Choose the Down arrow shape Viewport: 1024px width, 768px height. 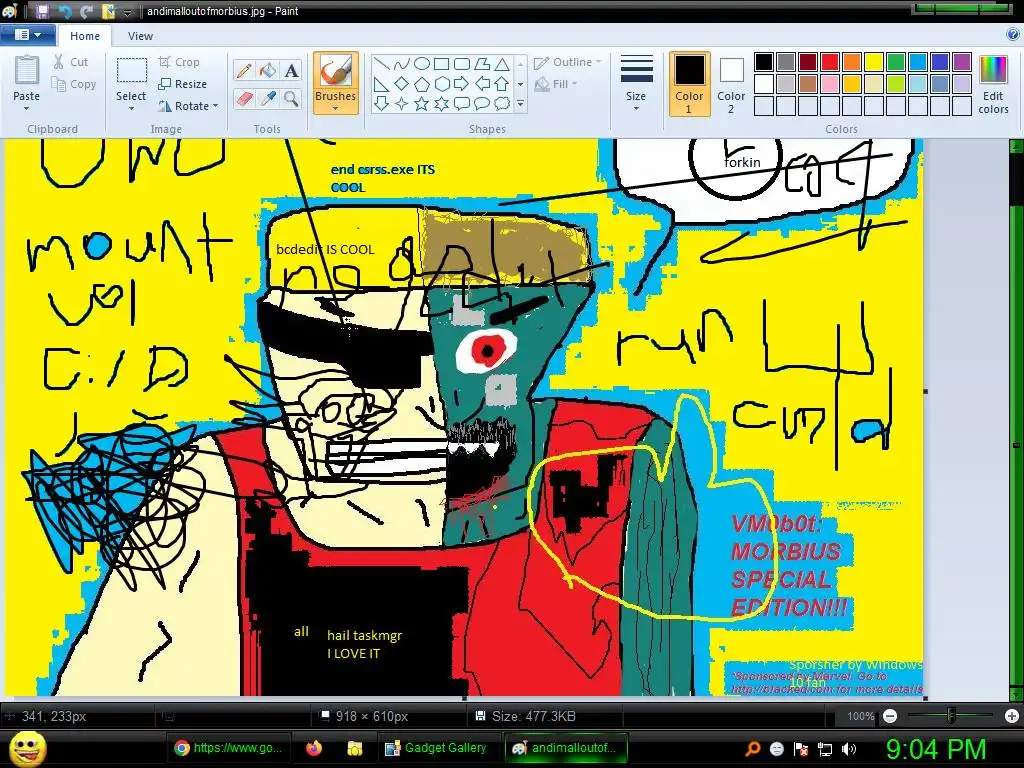[x=382, y=103]
